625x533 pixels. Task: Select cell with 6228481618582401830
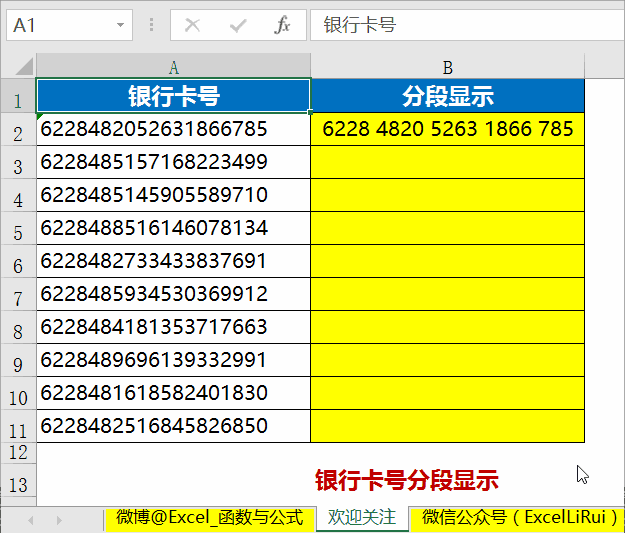(173, 393)
